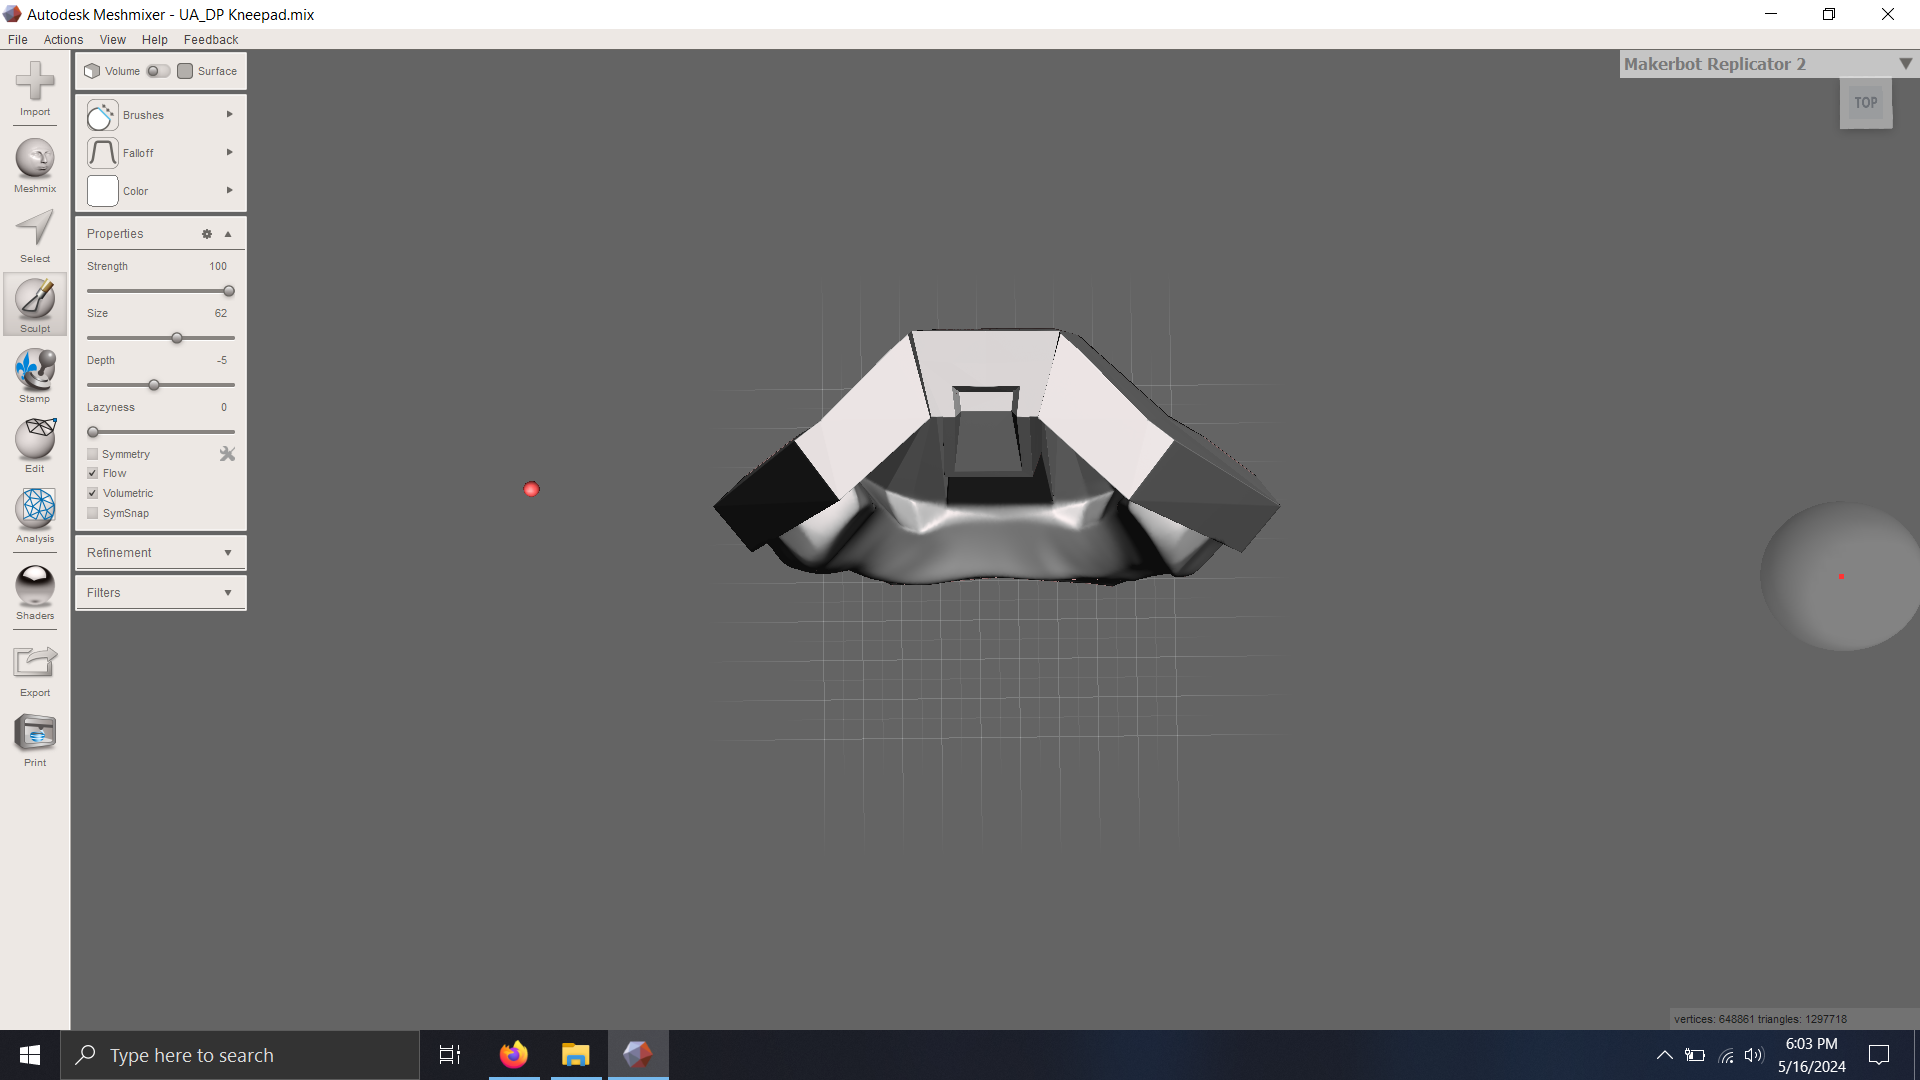Open the Edit tool
The width and height of the screenshot is (1920, 1080).
point(35,445)
